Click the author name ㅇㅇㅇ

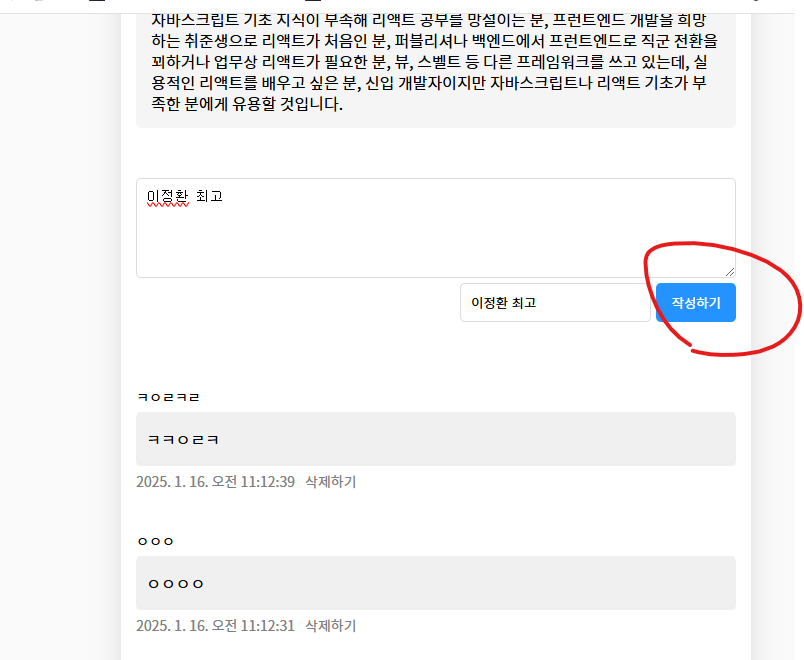click(155, 542)
